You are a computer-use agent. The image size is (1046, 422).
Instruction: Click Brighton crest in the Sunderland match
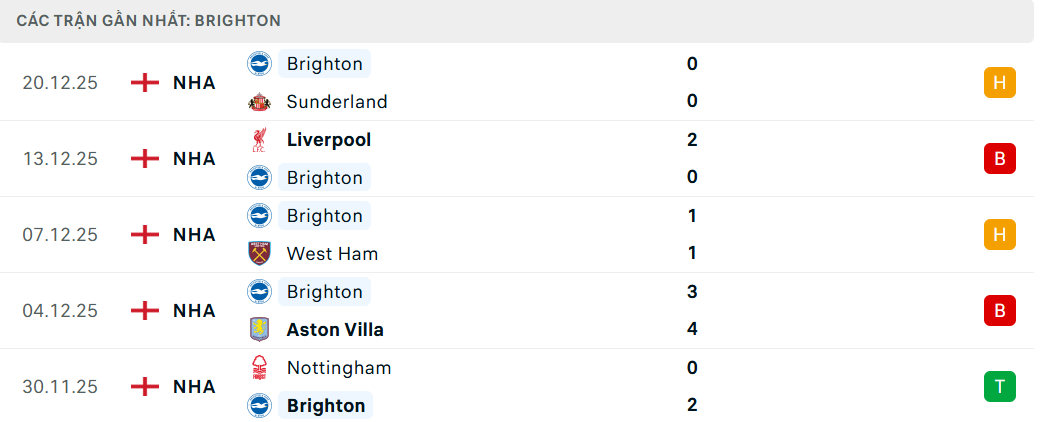click(260, 64)
